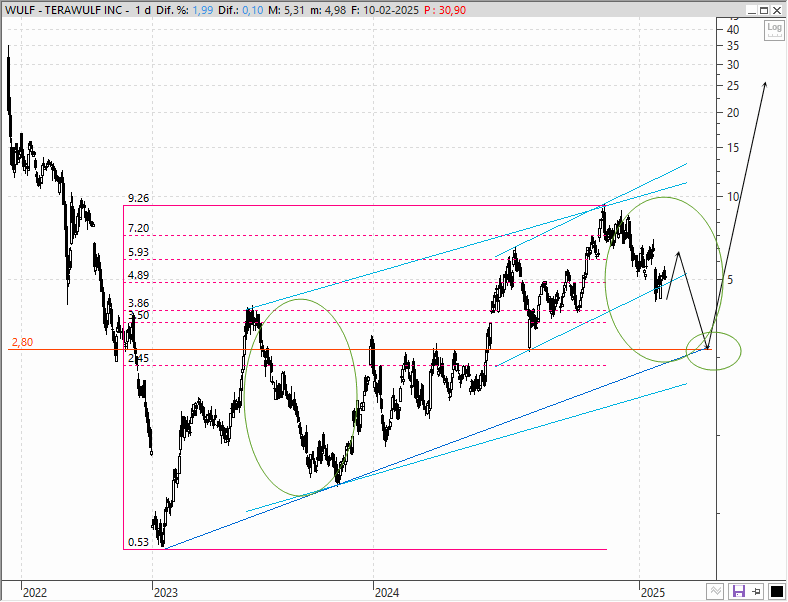Viewport: 788px width, 602px height.
Task: Click the 'm: 4,98' minimum value
Action: tap(328, 11)
